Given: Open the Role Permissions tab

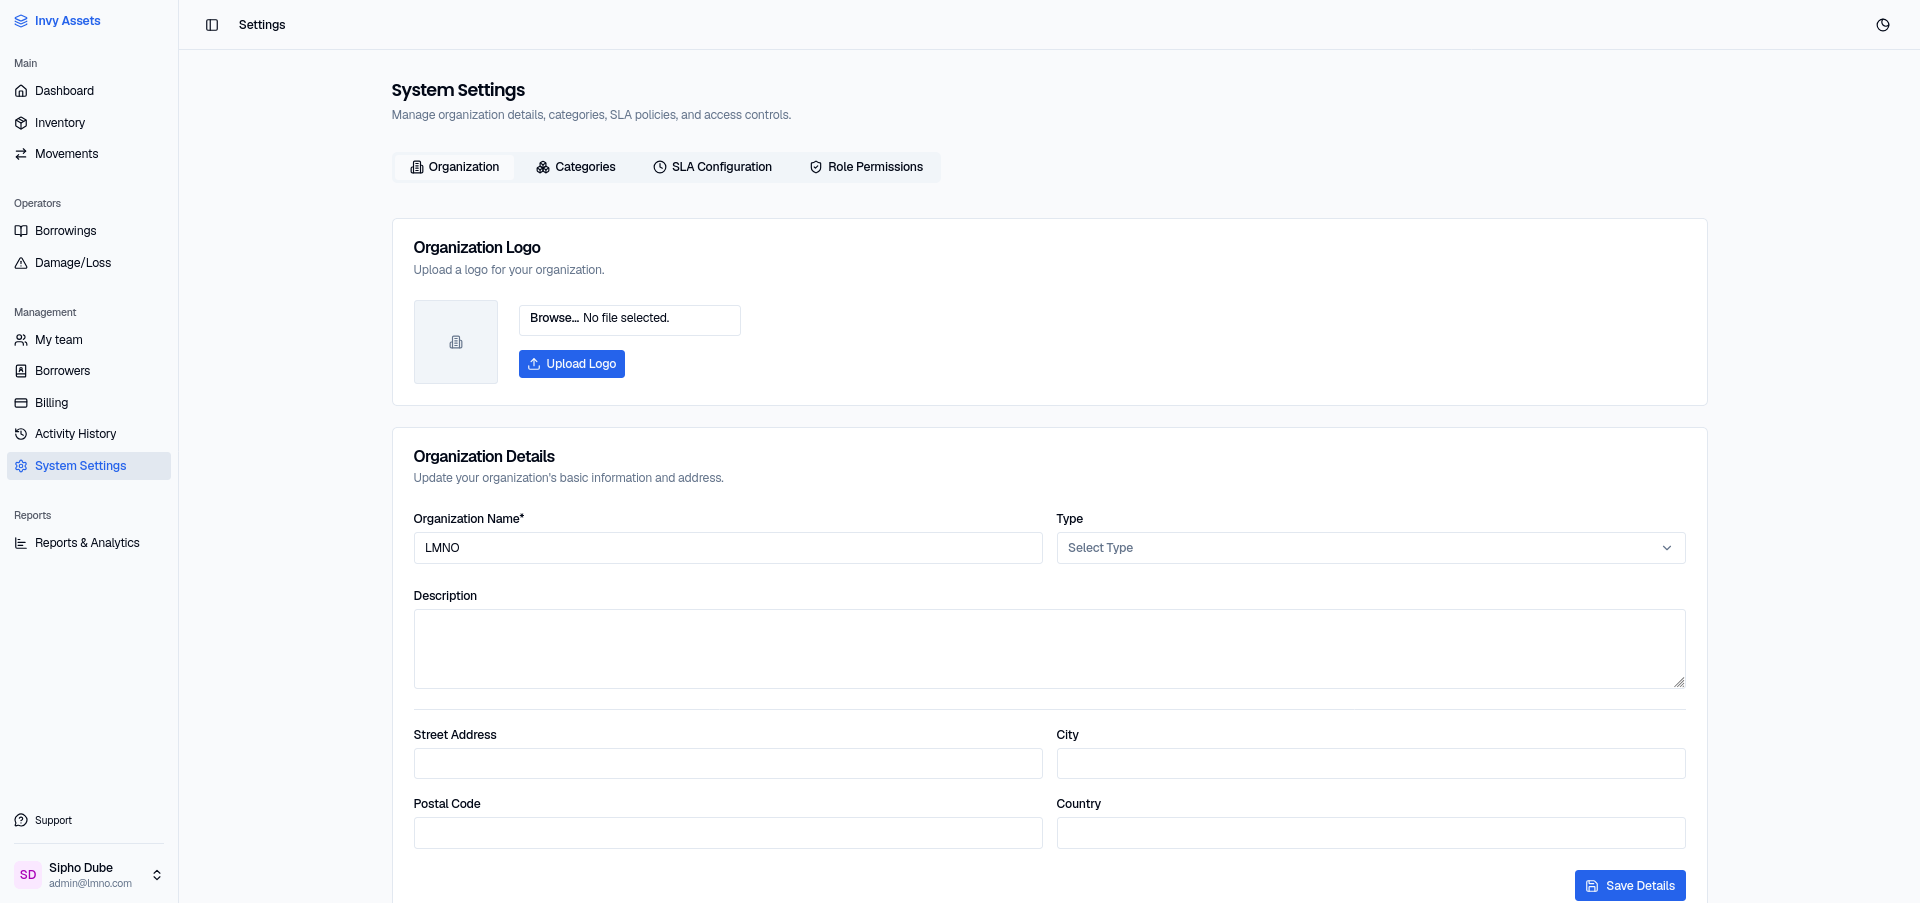Looking at the screenshot, I should pyautogui.click(x=866, y=167).
